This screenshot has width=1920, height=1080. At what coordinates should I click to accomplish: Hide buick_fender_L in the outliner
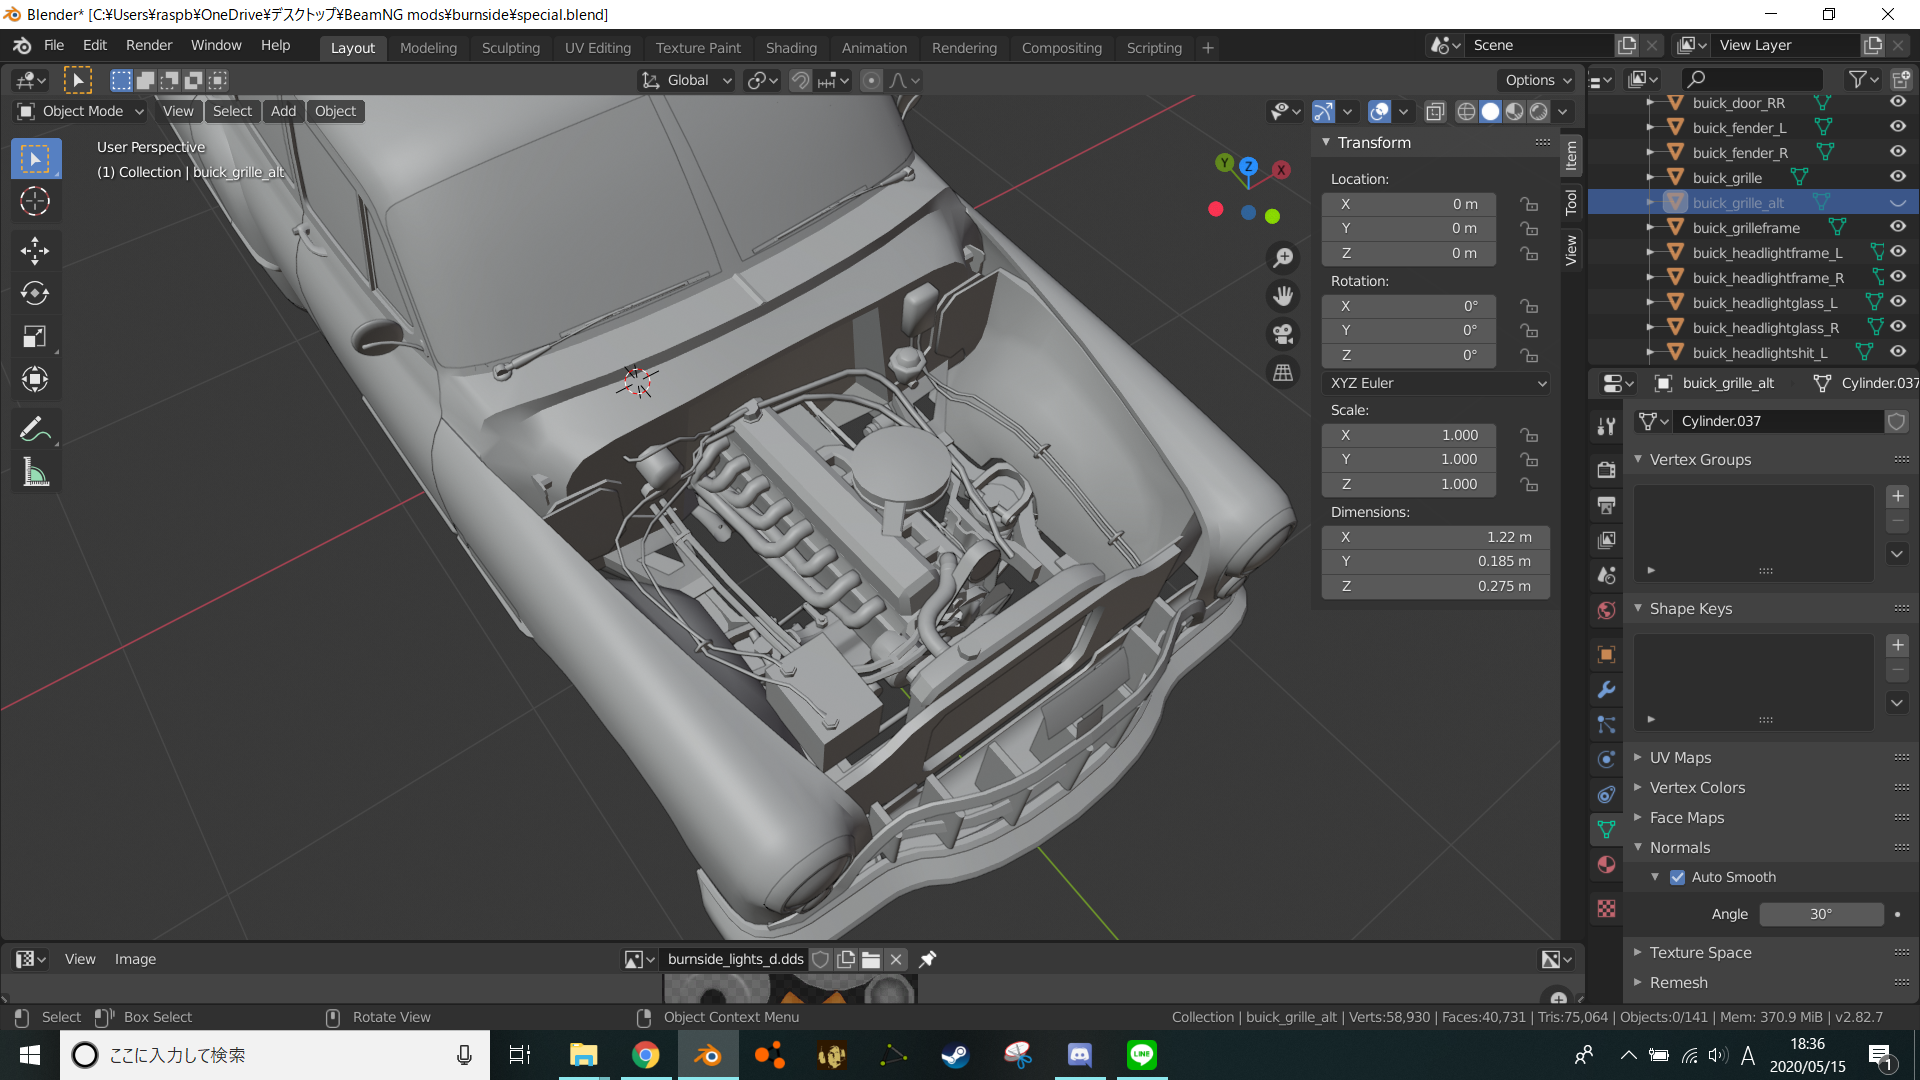click(x=1897, y=127)
